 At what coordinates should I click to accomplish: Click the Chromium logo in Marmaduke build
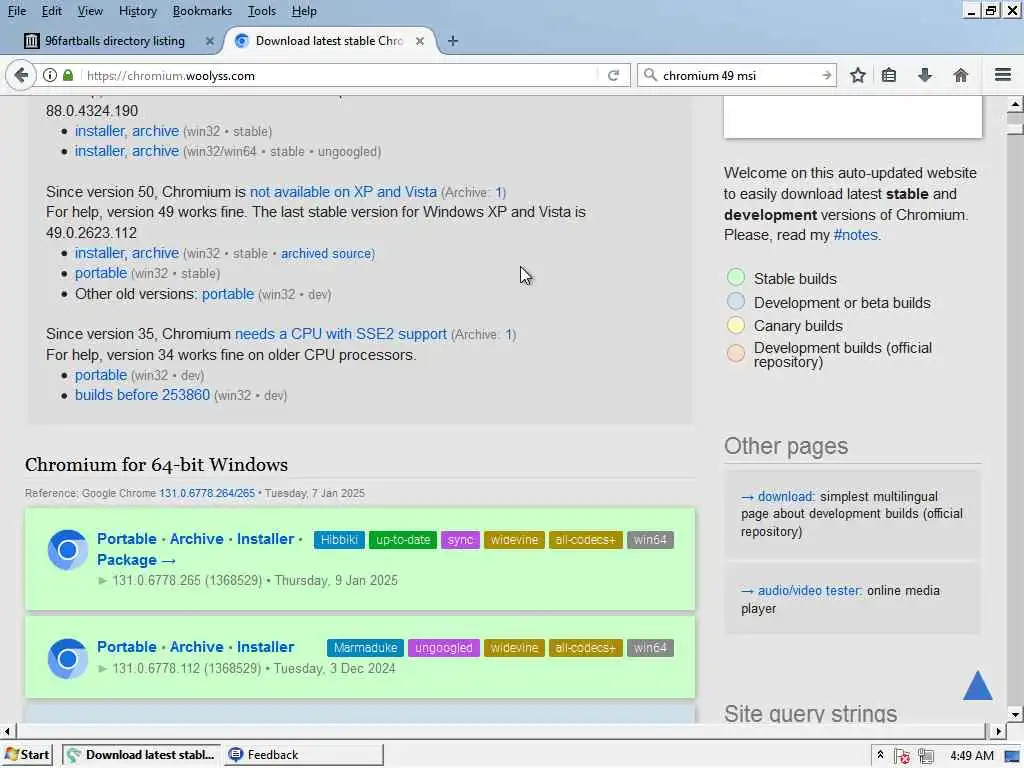(67, 658)
